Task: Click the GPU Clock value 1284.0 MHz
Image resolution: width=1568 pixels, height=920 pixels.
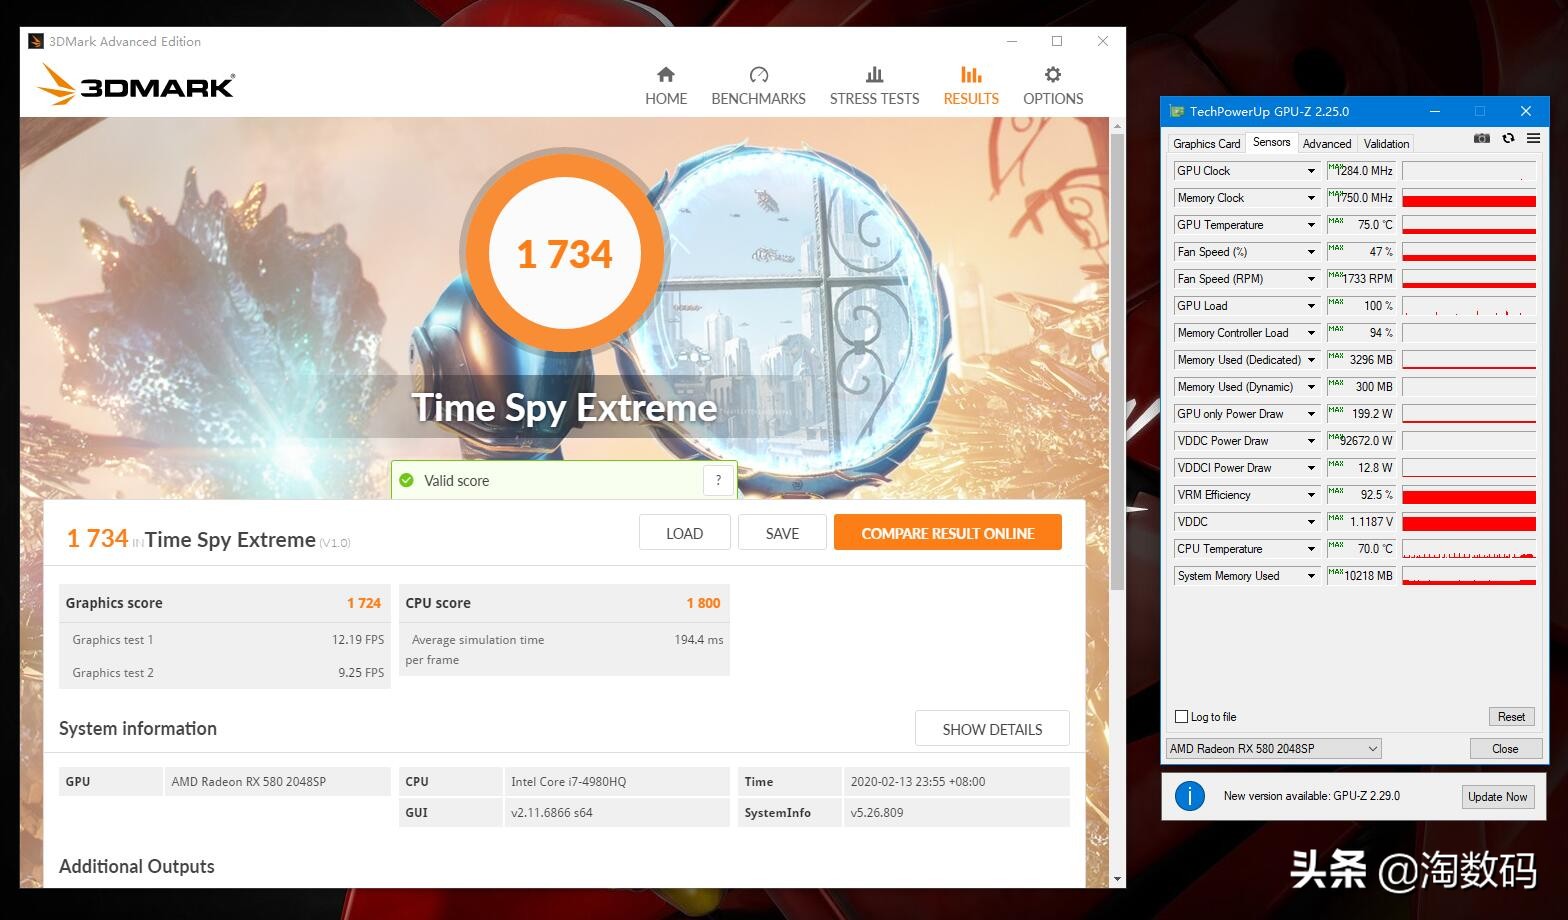Action: (1361, 171)
